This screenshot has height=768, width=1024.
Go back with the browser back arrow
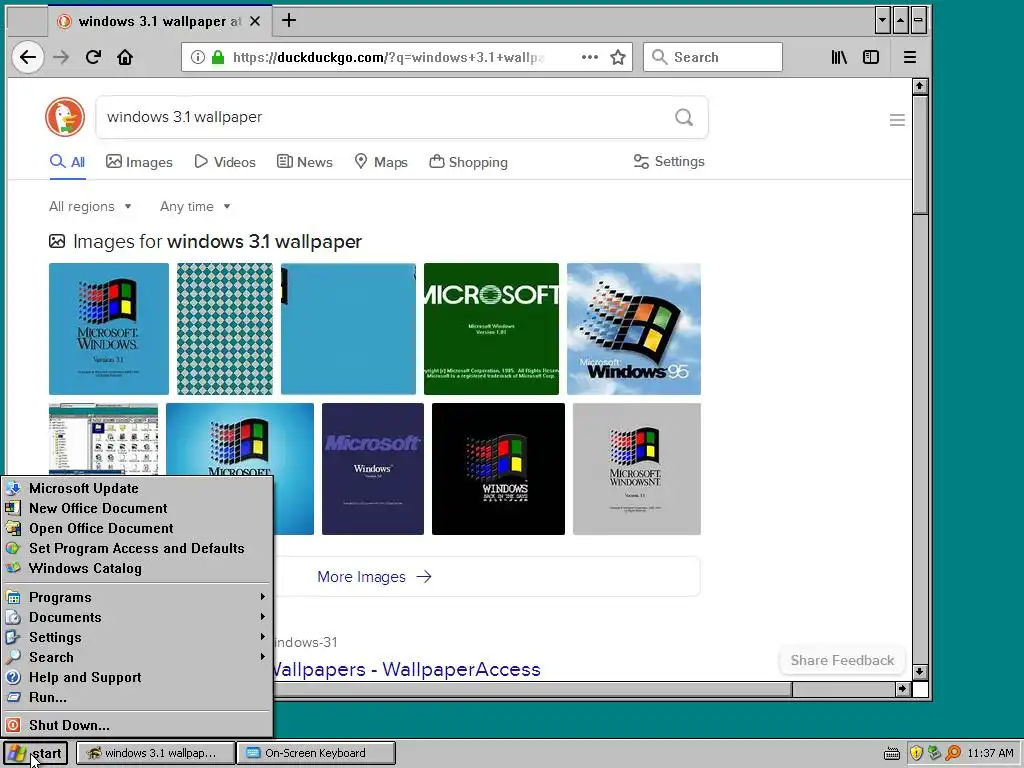28,57
